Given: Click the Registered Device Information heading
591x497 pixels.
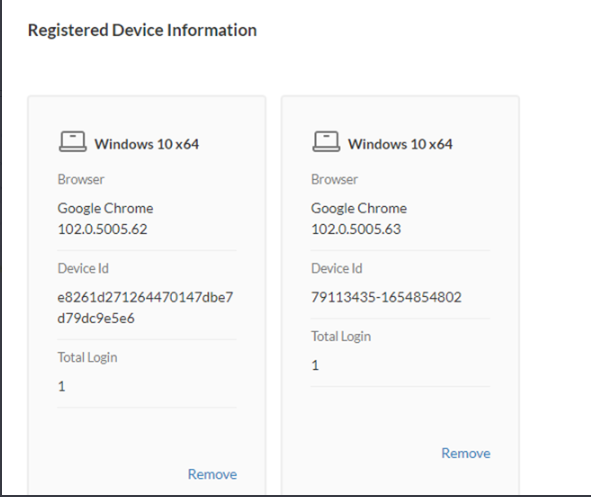Looking at the screenshot, I should pos(142,30).
